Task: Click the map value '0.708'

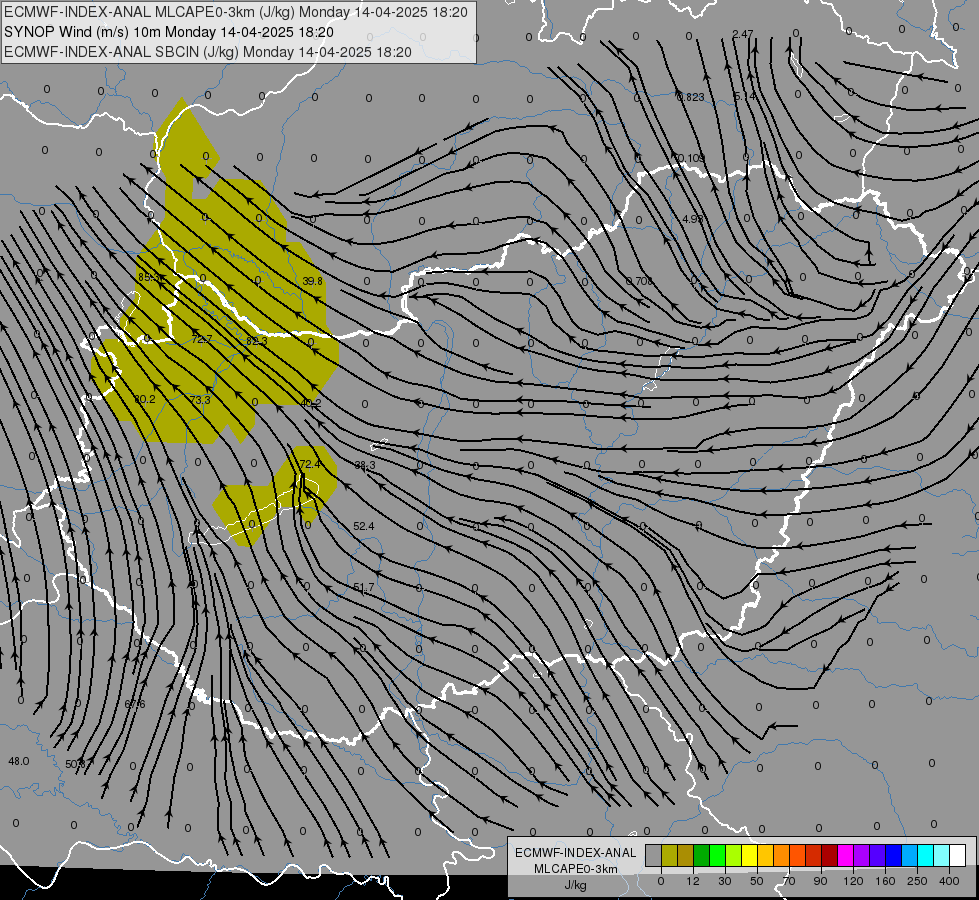Action: tap(639, 281)
